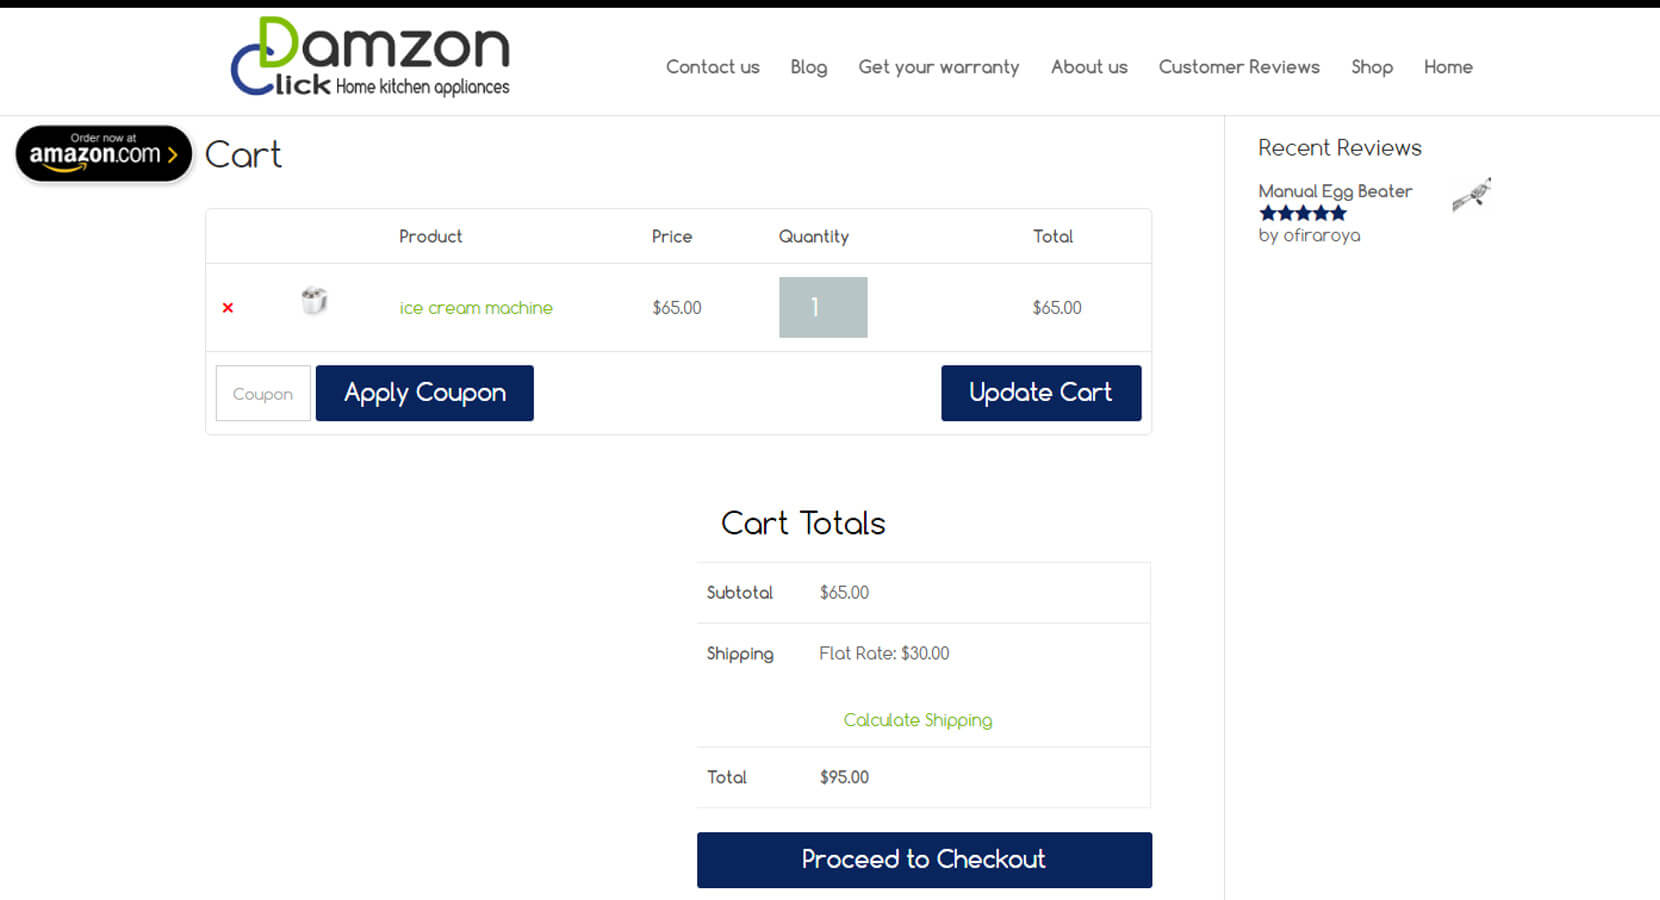
Task: Return to the Home page
Action: 1448,67
